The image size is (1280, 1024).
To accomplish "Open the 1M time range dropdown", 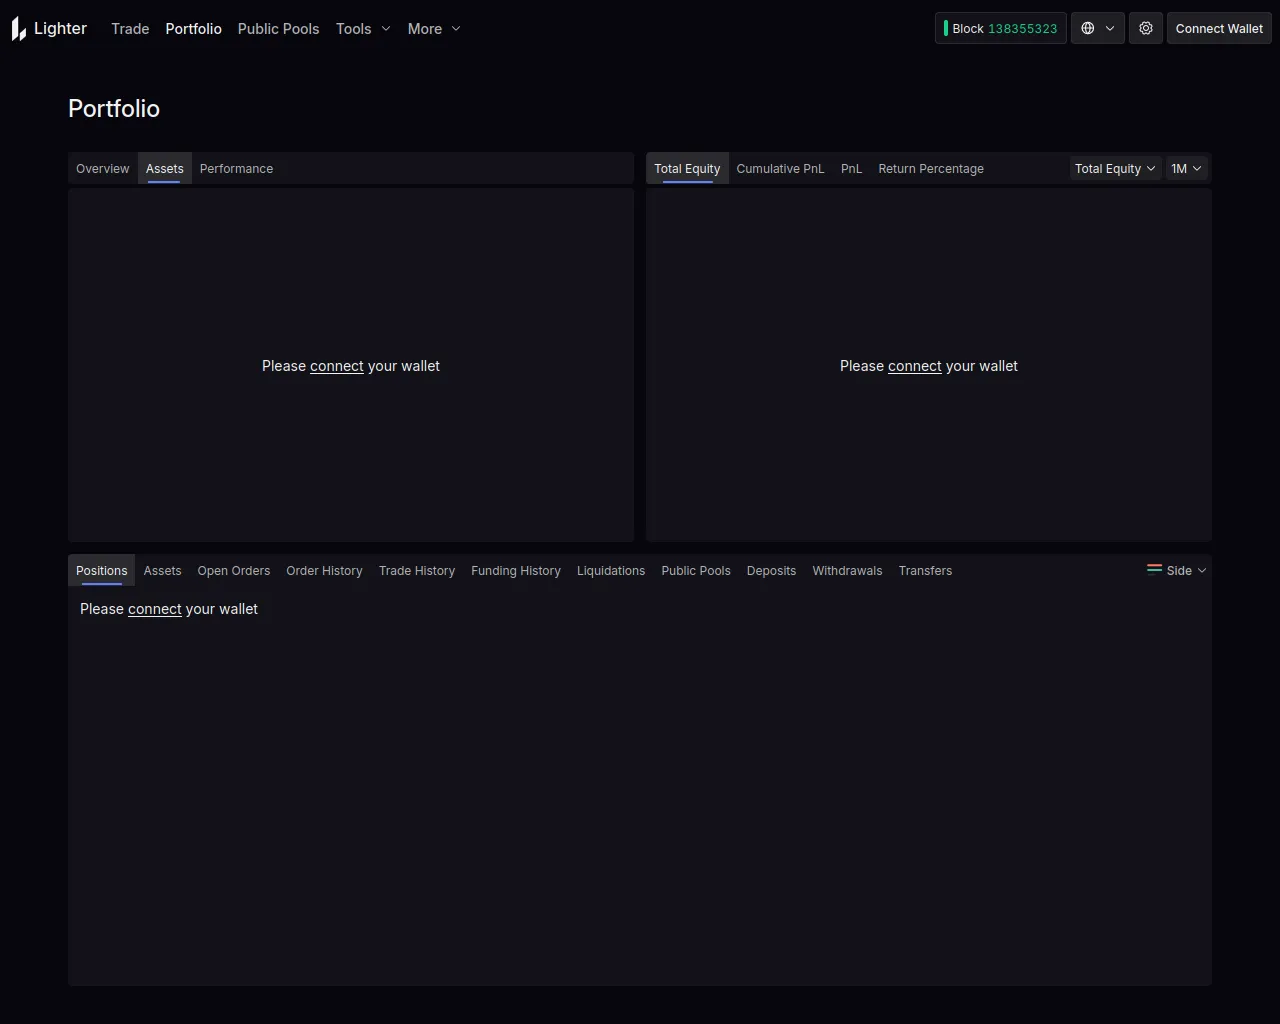I will (x=1186, y=169).
